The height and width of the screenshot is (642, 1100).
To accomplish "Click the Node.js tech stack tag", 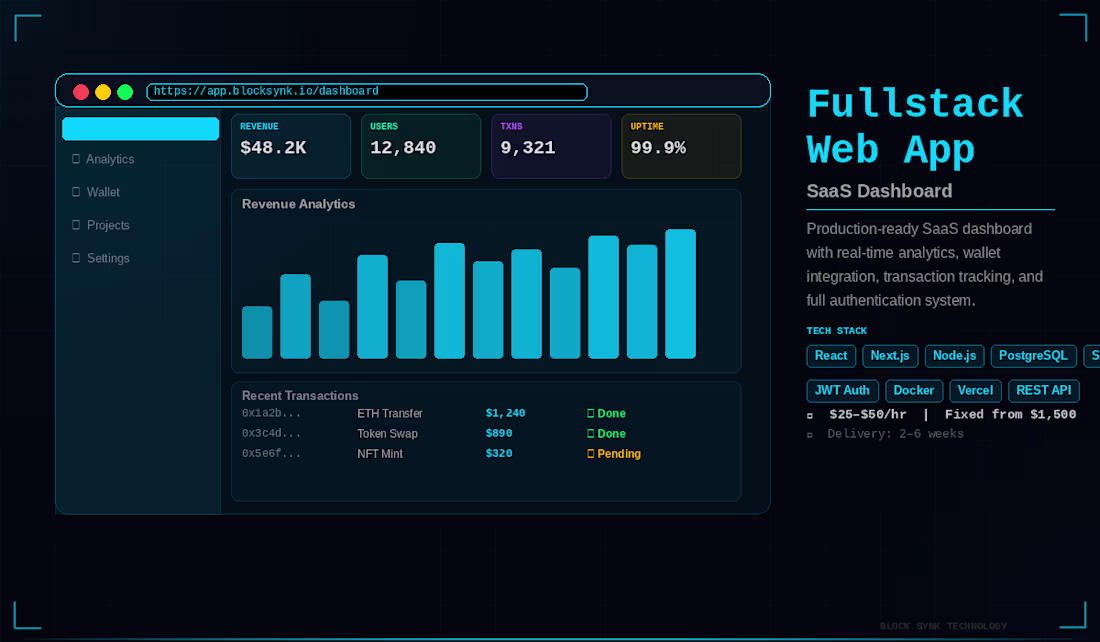I will 955,356.
